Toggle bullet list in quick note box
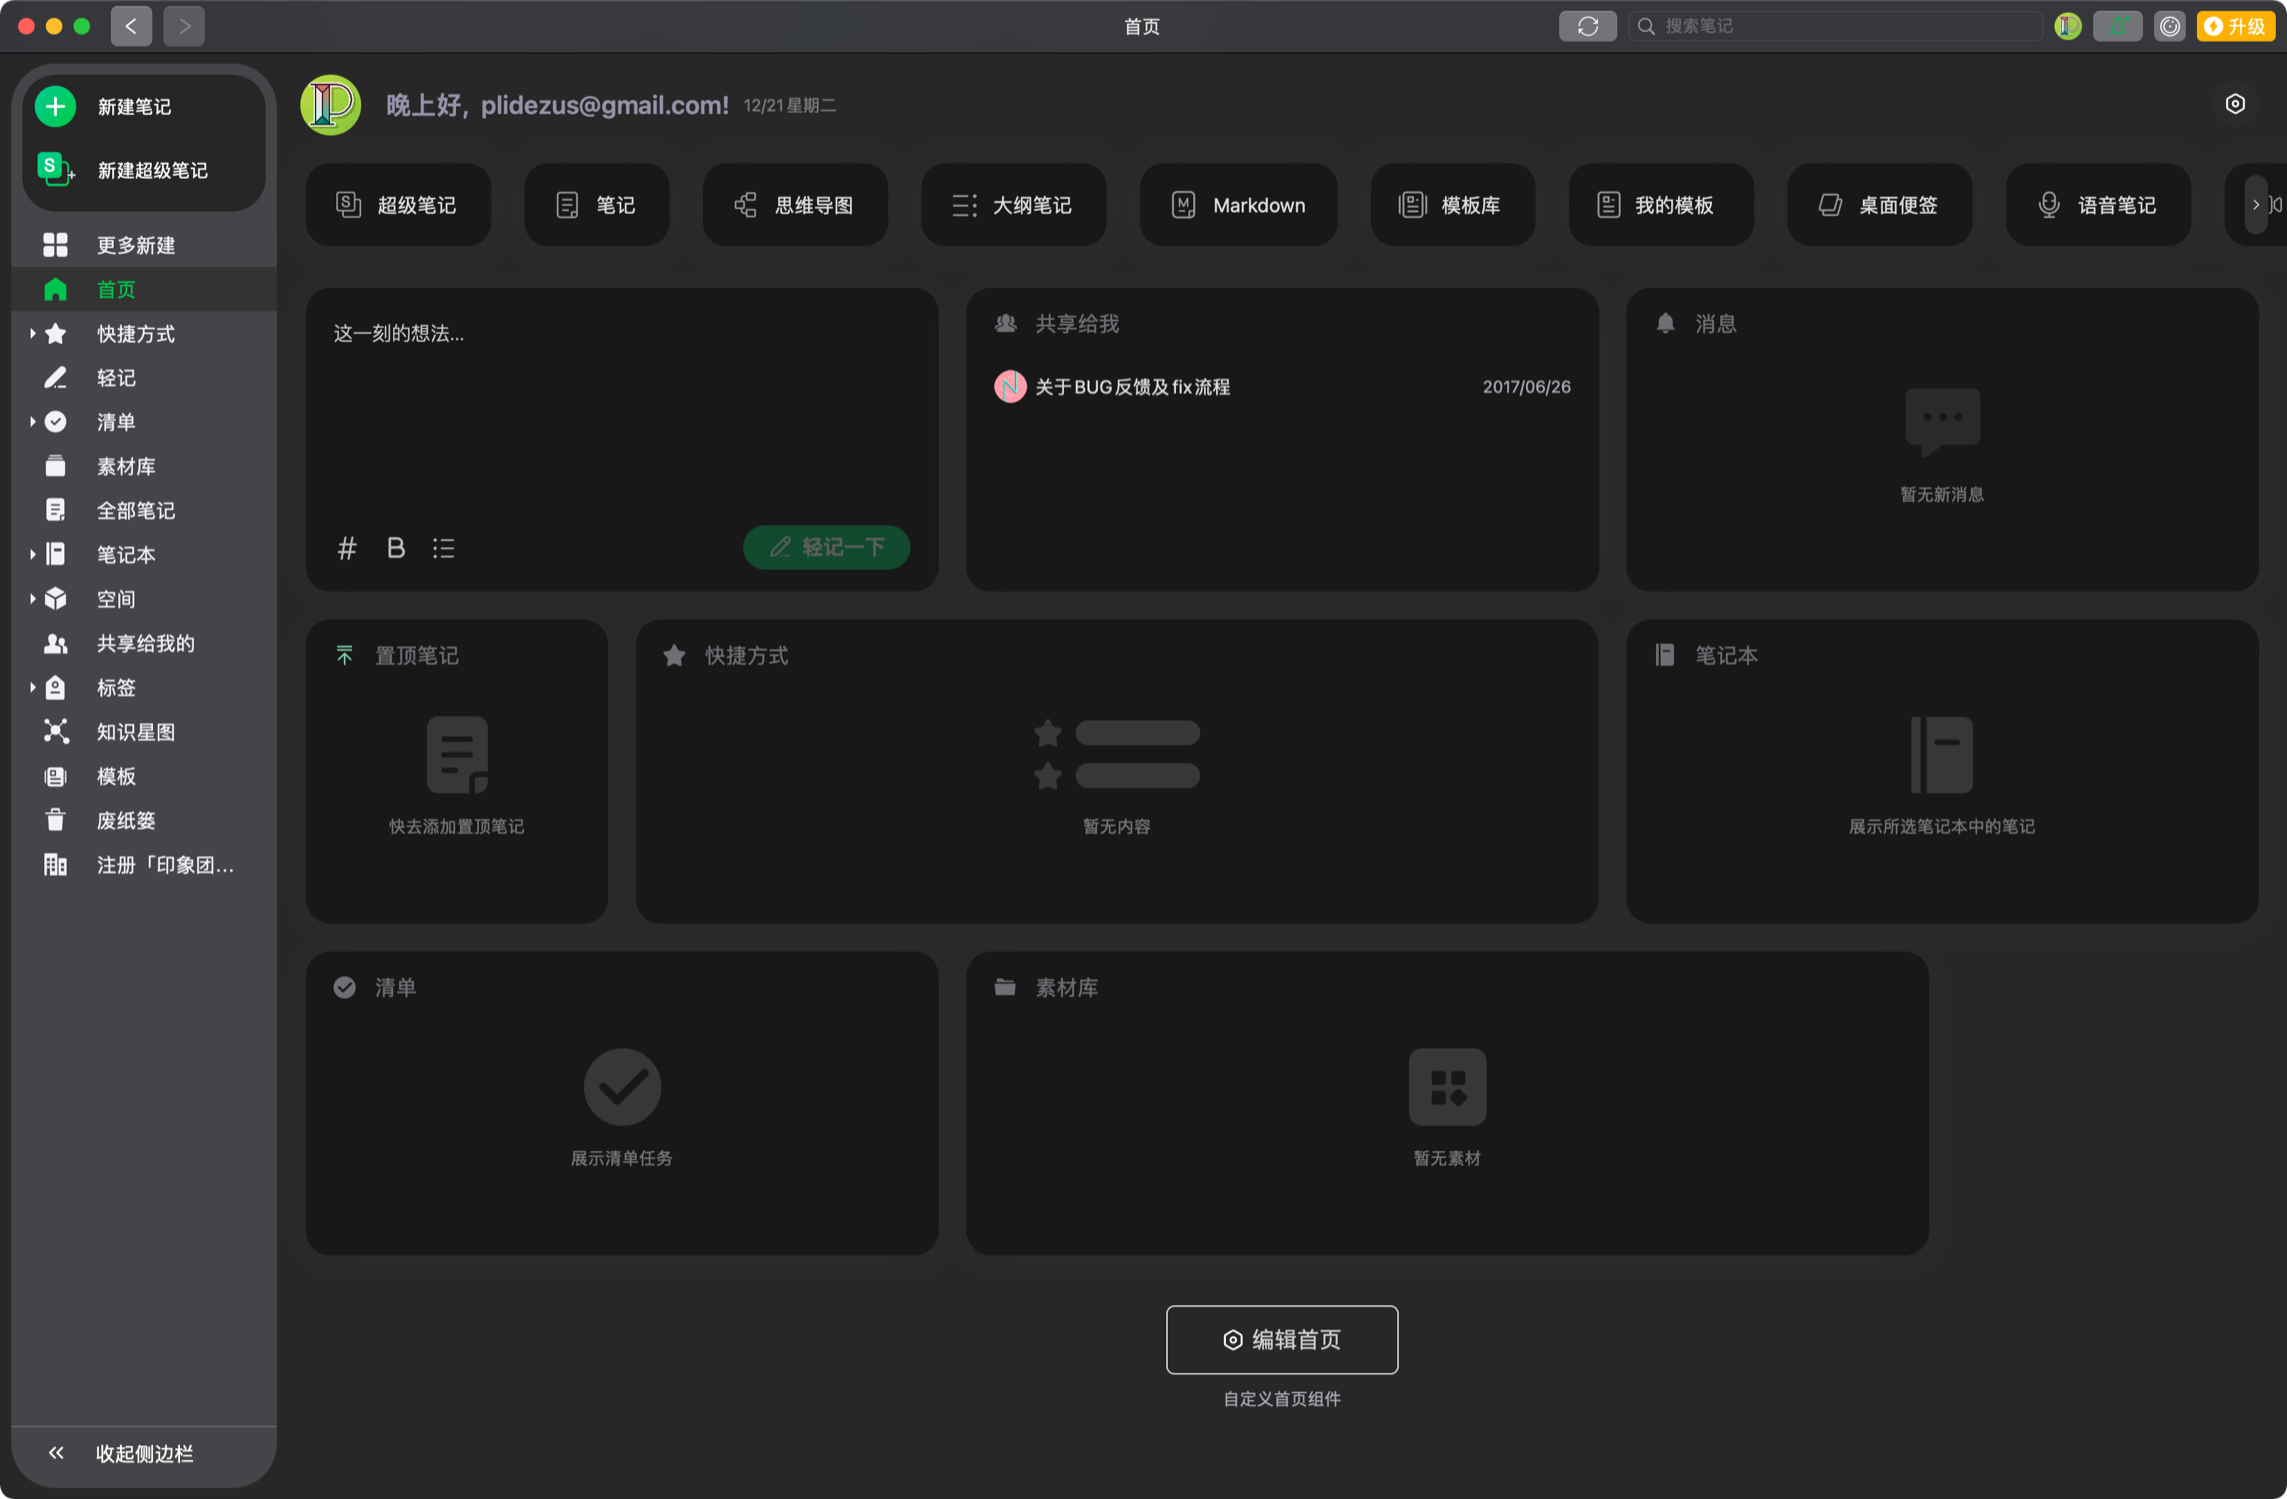2287x1499 pixels. [444, 548]
